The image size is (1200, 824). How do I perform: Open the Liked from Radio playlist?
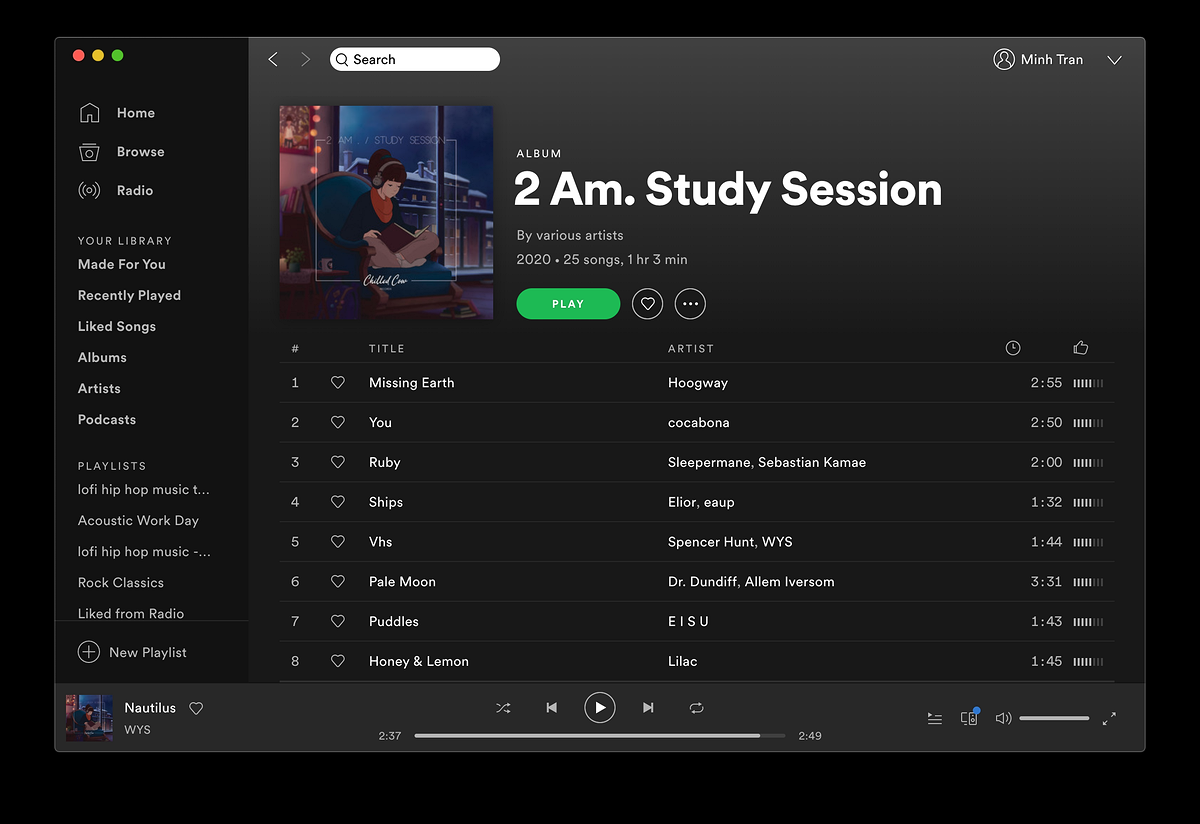131,613
